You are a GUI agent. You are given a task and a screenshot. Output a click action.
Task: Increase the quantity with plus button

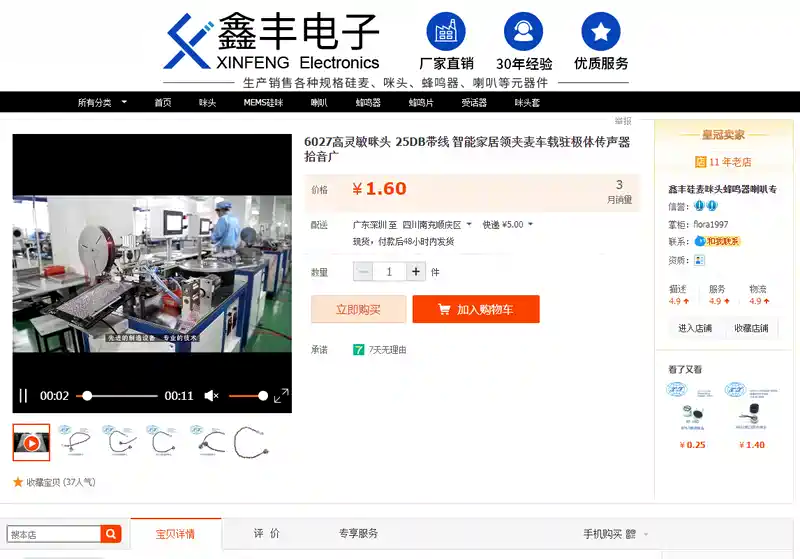(416, 272)
